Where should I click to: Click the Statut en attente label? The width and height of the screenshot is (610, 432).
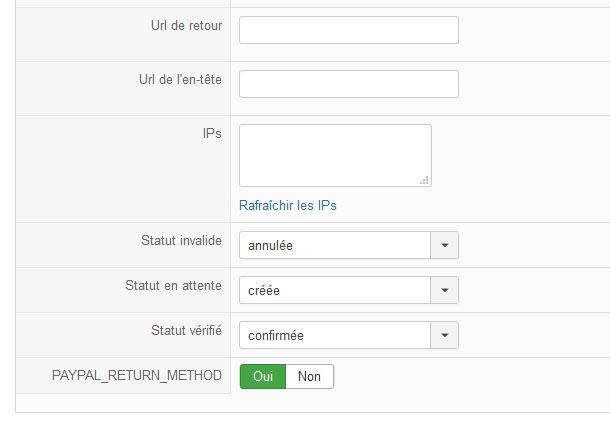[174, 285]
